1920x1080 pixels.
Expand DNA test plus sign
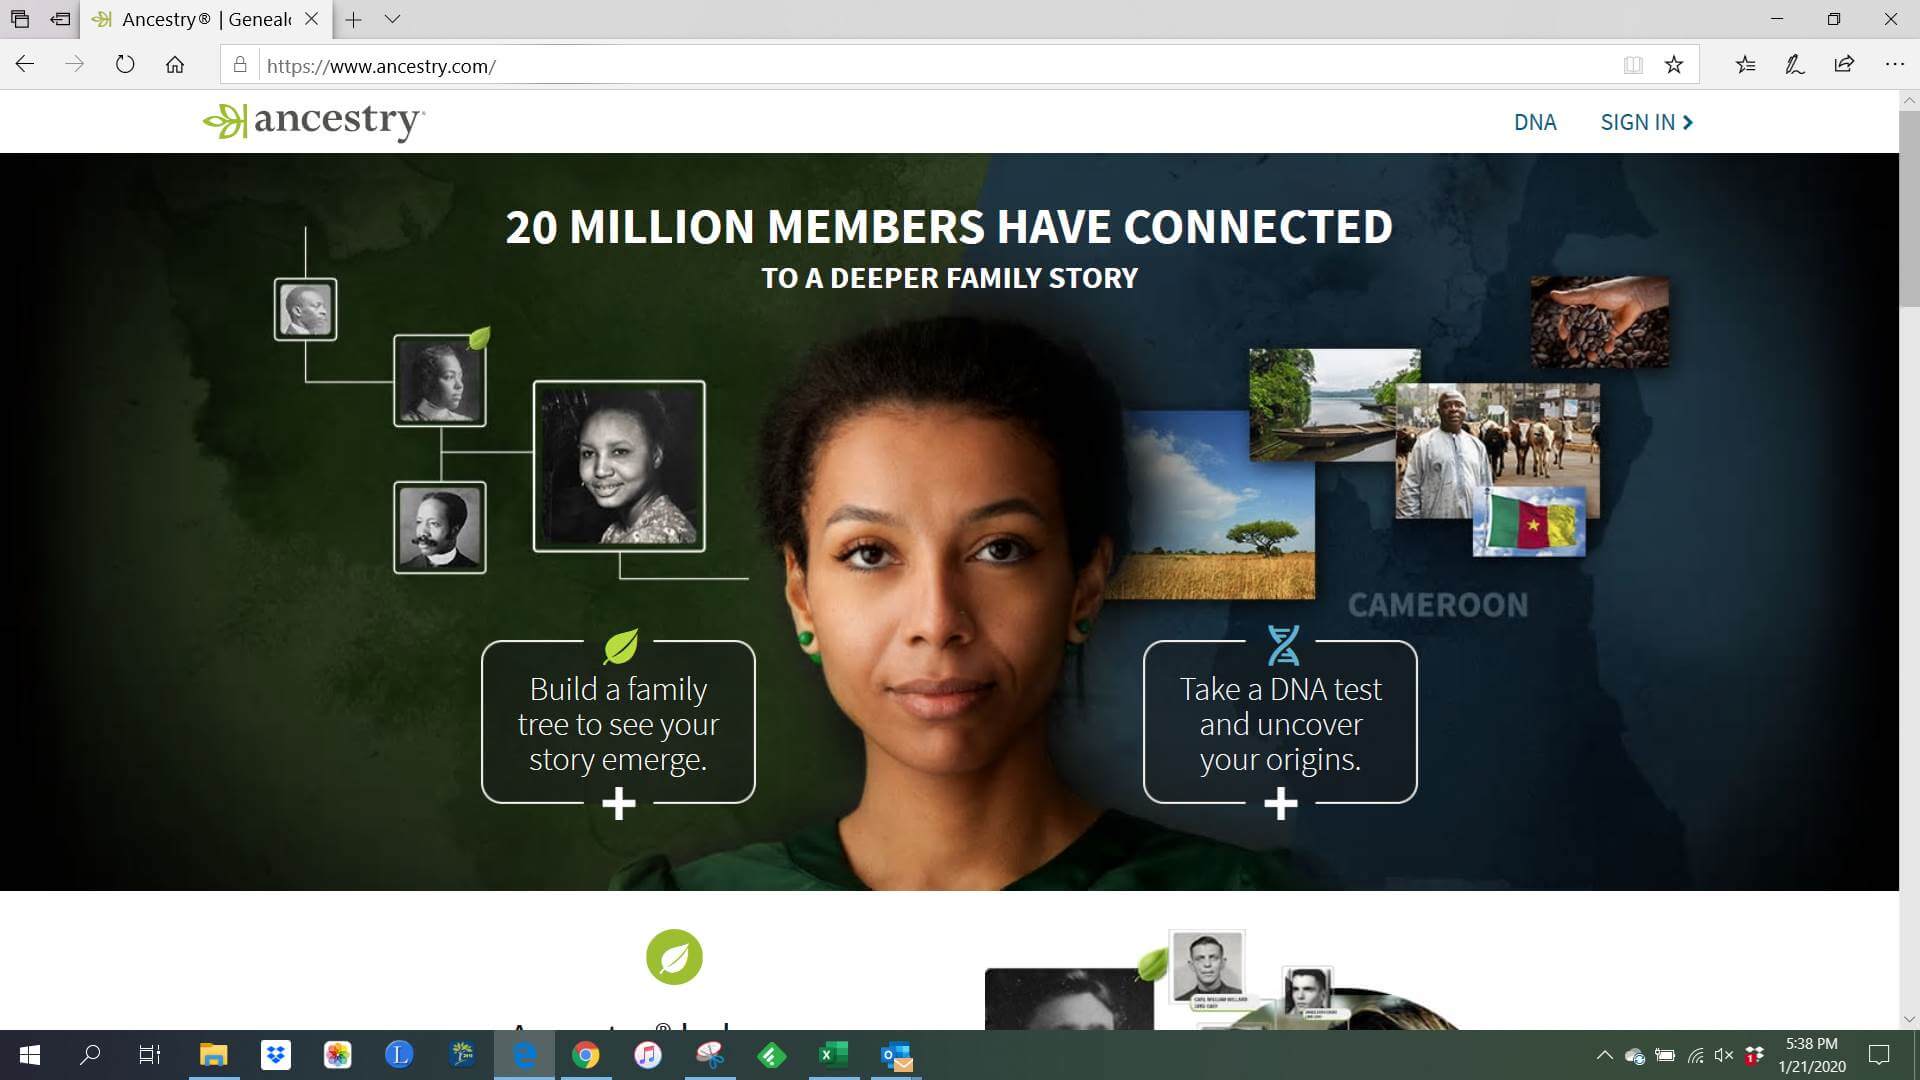tap(1281, 803)
